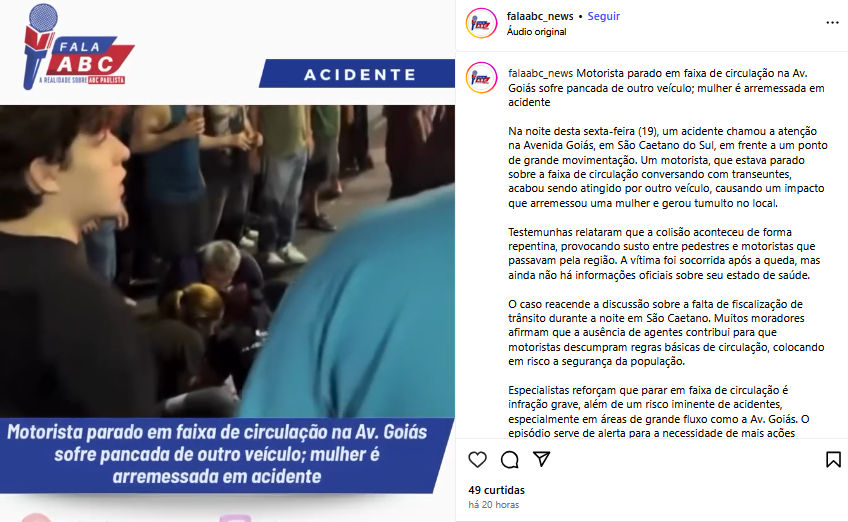Play the accident video in the post
The image size is (848, 522).
(227, 261)
